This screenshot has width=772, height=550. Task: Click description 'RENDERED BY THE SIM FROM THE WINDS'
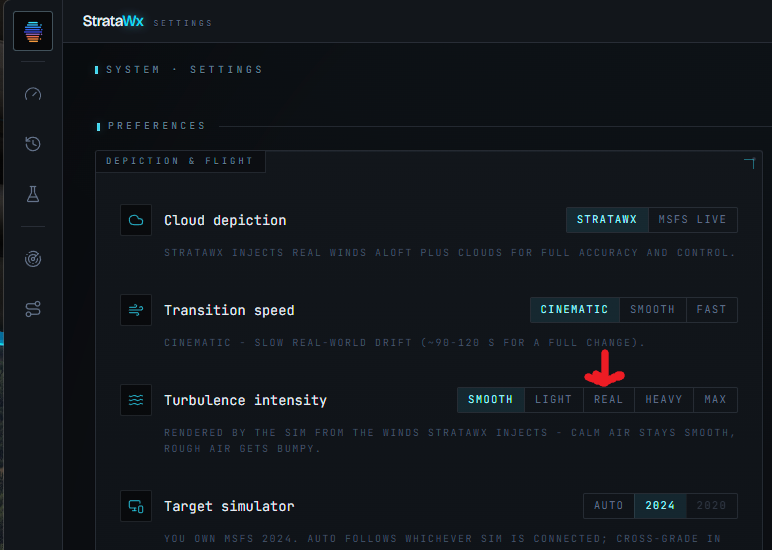[x=450, y=441]
